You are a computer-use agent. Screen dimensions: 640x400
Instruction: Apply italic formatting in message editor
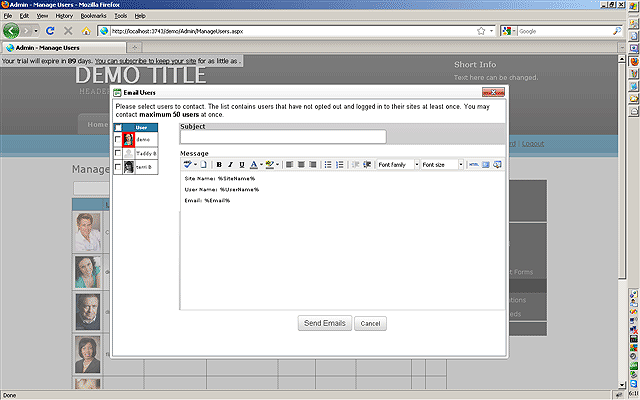[x=230, y=164]
